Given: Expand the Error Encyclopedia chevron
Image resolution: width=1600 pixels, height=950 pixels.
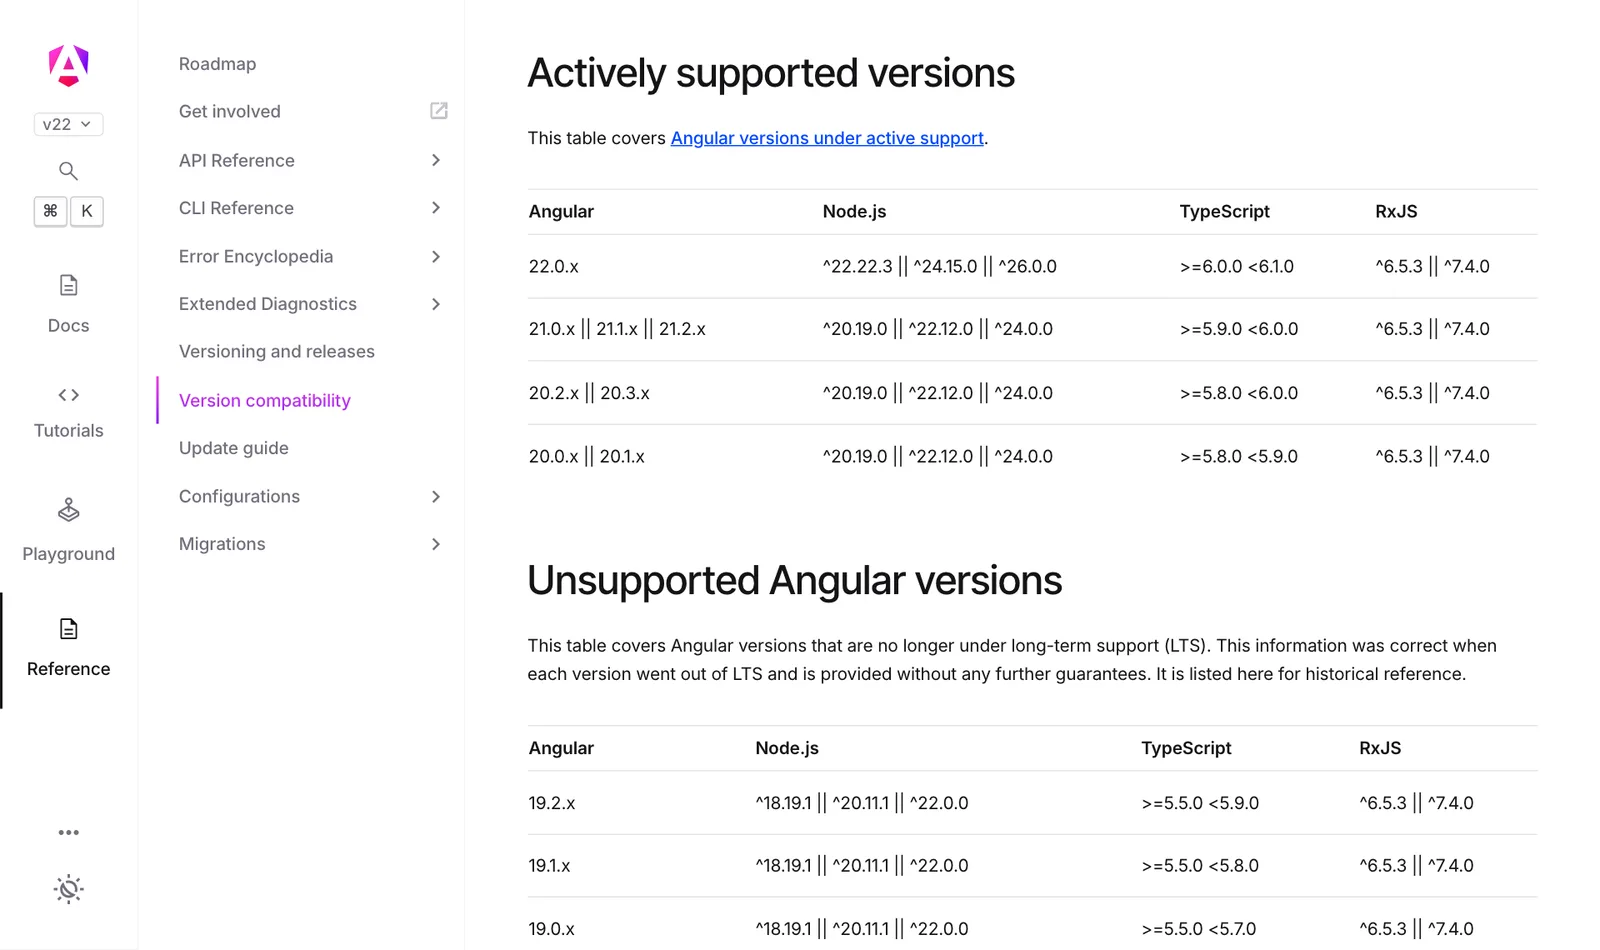Looking at the screenshot, I should coord(436,256).
